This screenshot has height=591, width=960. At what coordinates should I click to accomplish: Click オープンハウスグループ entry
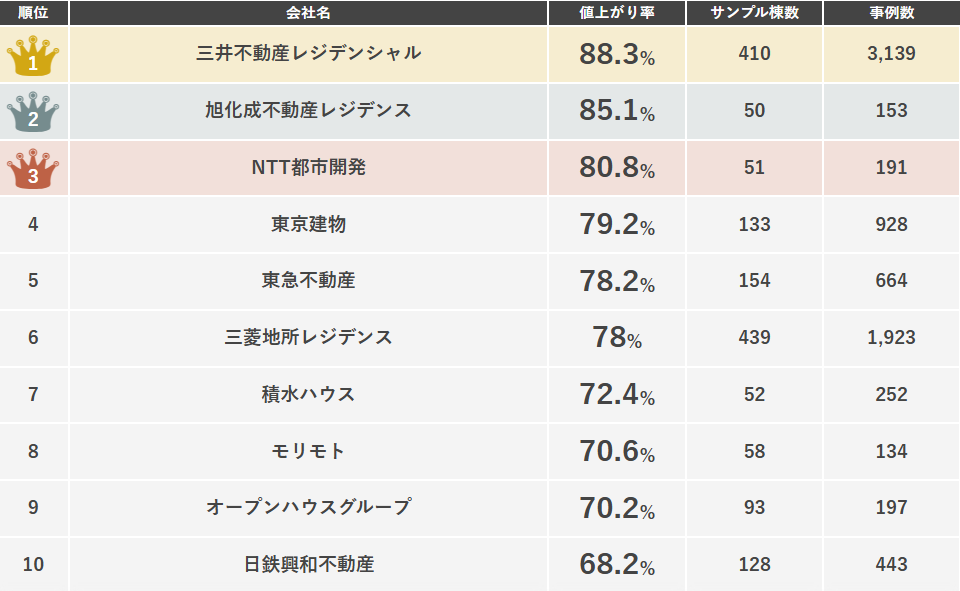[x=309, y=508]
